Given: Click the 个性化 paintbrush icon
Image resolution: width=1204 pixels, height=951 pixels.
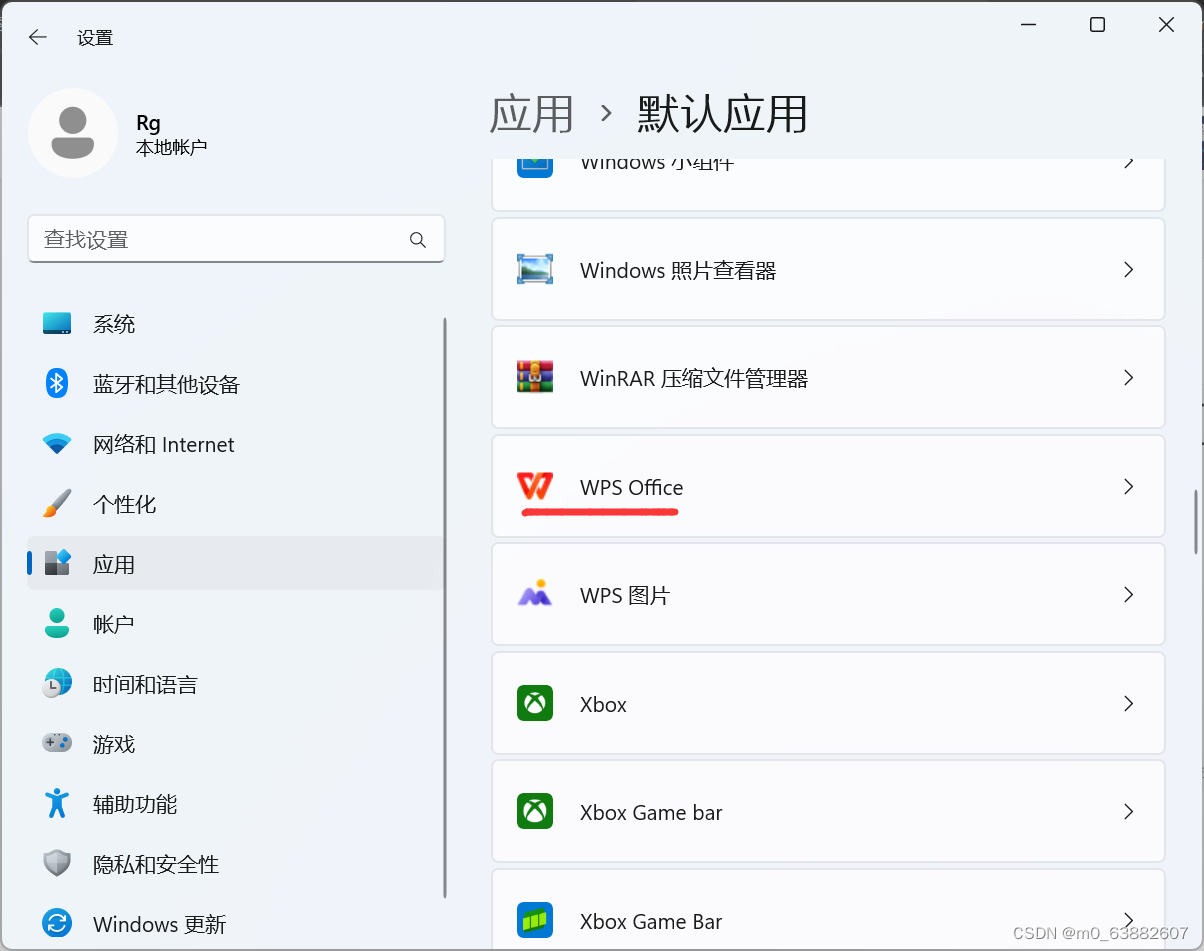Looking at the screenshot, I should coord(57,504).
